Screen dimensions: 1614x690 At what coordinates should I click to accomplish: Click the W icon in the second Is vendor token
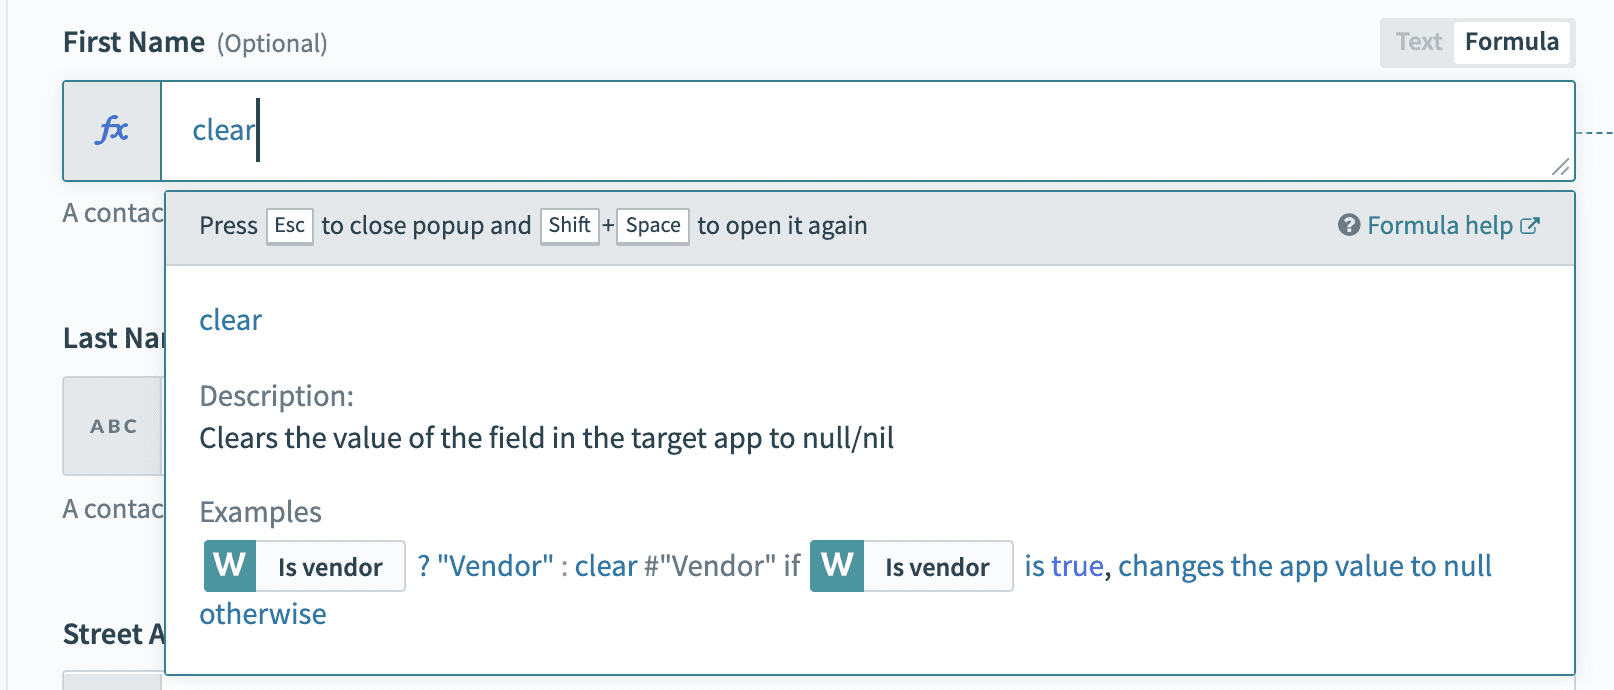[837, 566]
